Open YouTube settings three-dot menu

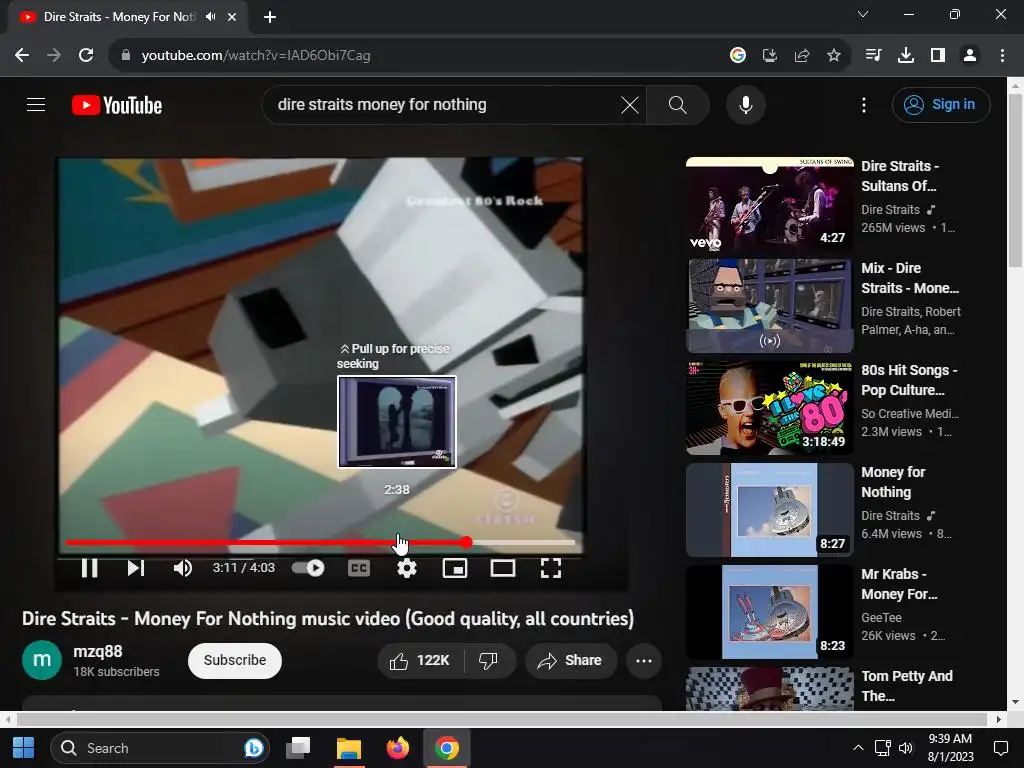pyautogui.click(x=863, y=105)
